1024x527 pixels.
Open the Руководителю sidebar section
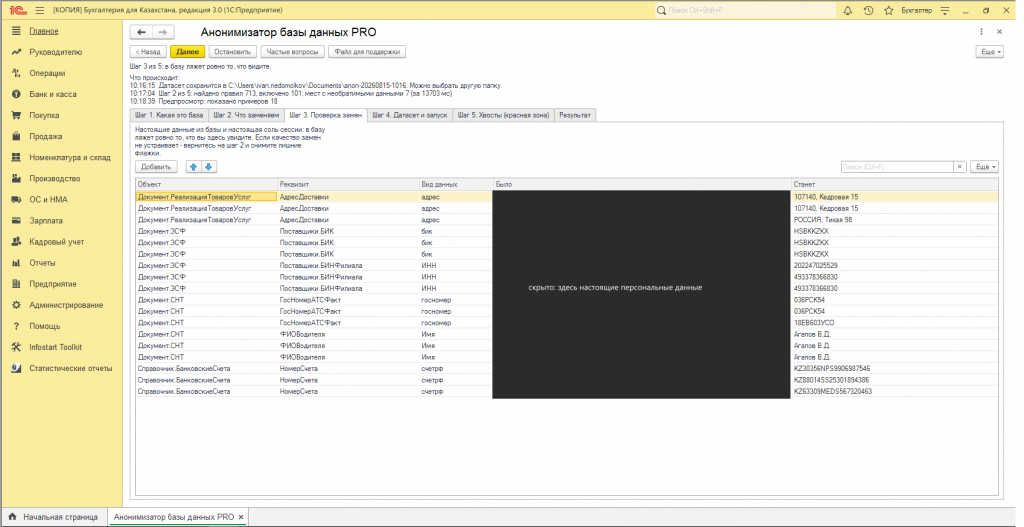coord(56,52)
